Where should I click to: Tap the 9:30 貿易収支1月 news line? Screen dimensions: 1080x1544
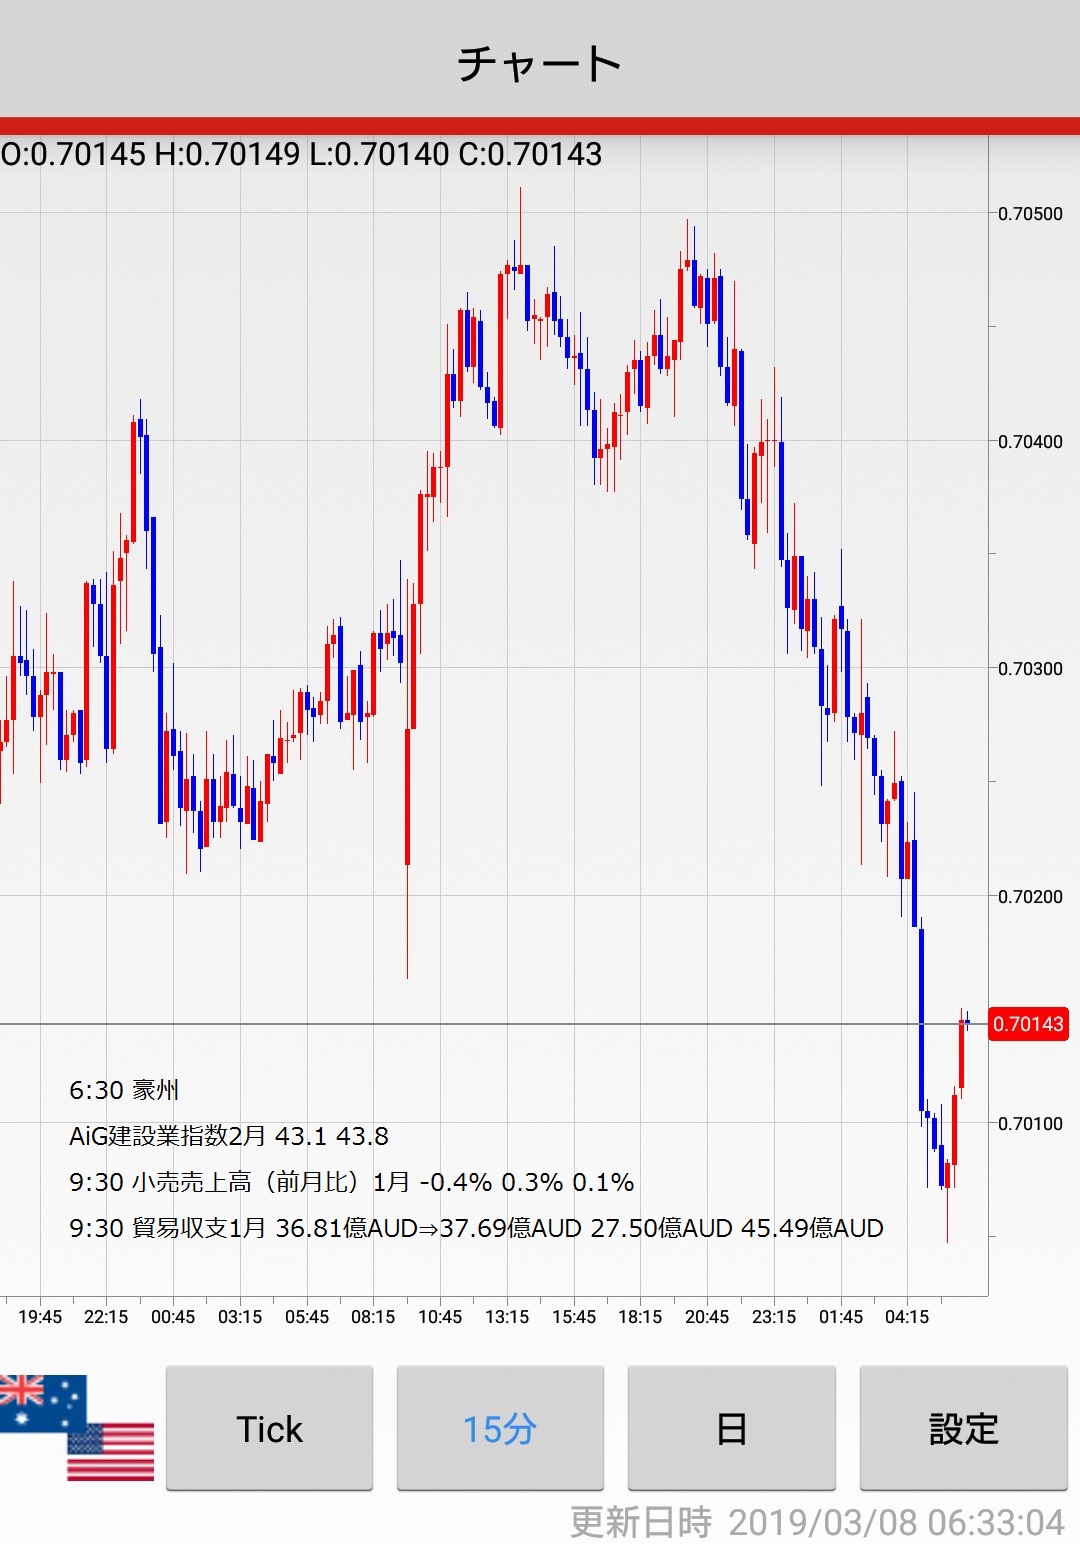476,1228
